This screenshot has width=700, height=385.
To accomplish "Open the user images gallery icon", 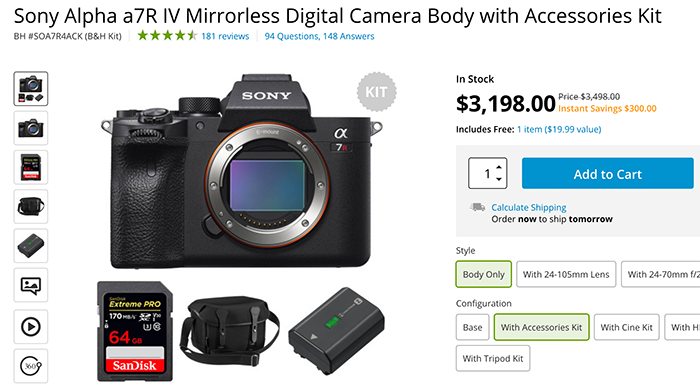I will point(31,285).
